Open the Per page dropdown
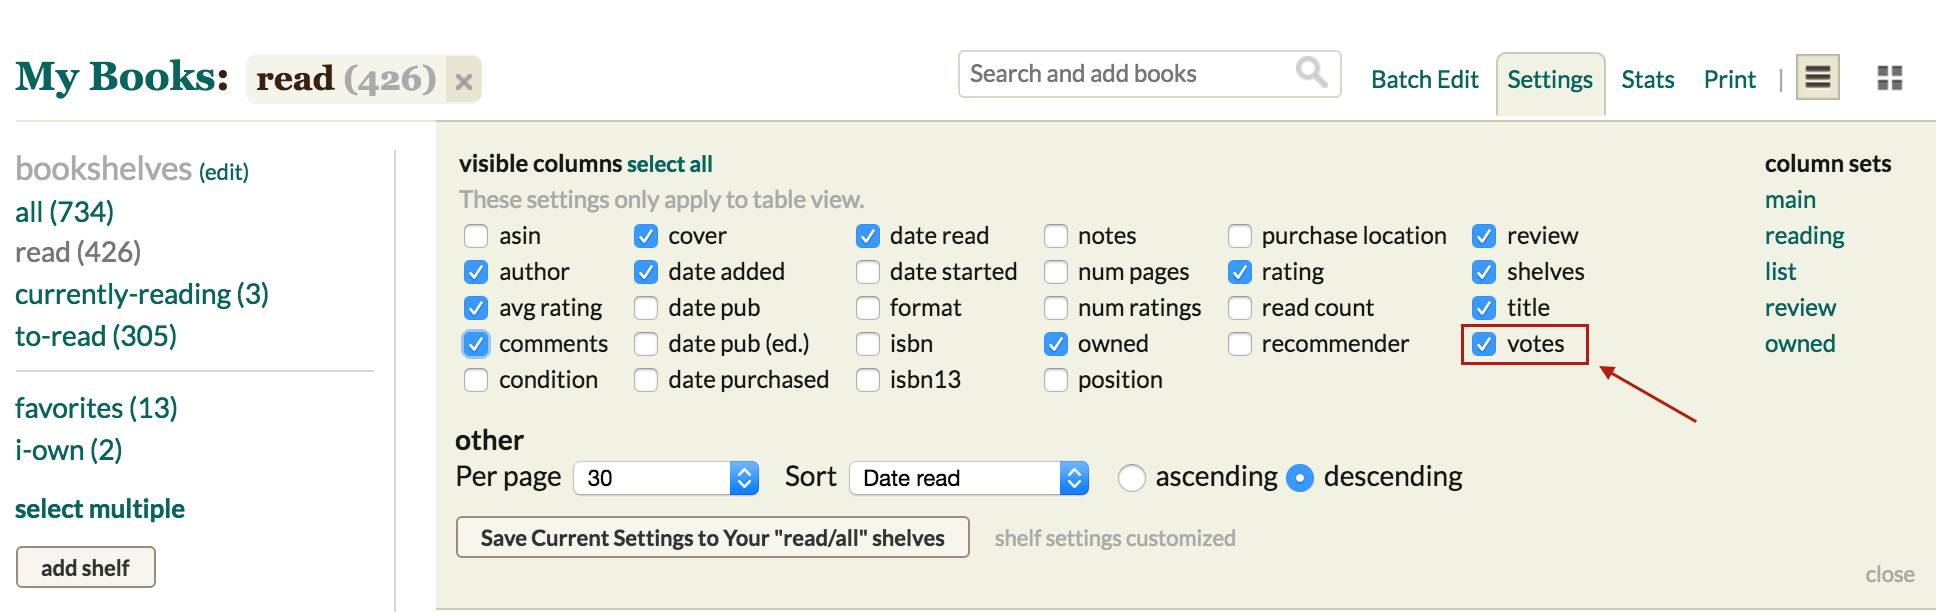 click(x=666, y=478)
